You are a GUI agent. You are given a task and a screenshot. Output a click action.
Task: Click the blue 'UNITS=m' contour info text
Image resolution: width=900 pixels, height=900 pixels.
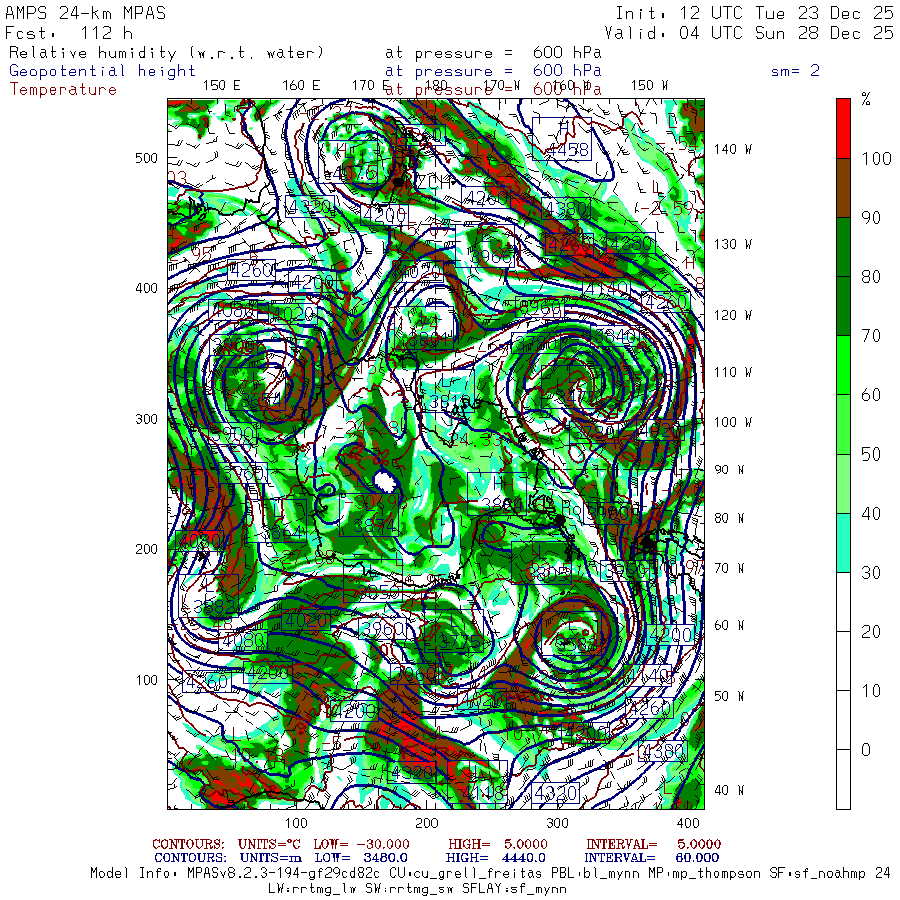270,858
